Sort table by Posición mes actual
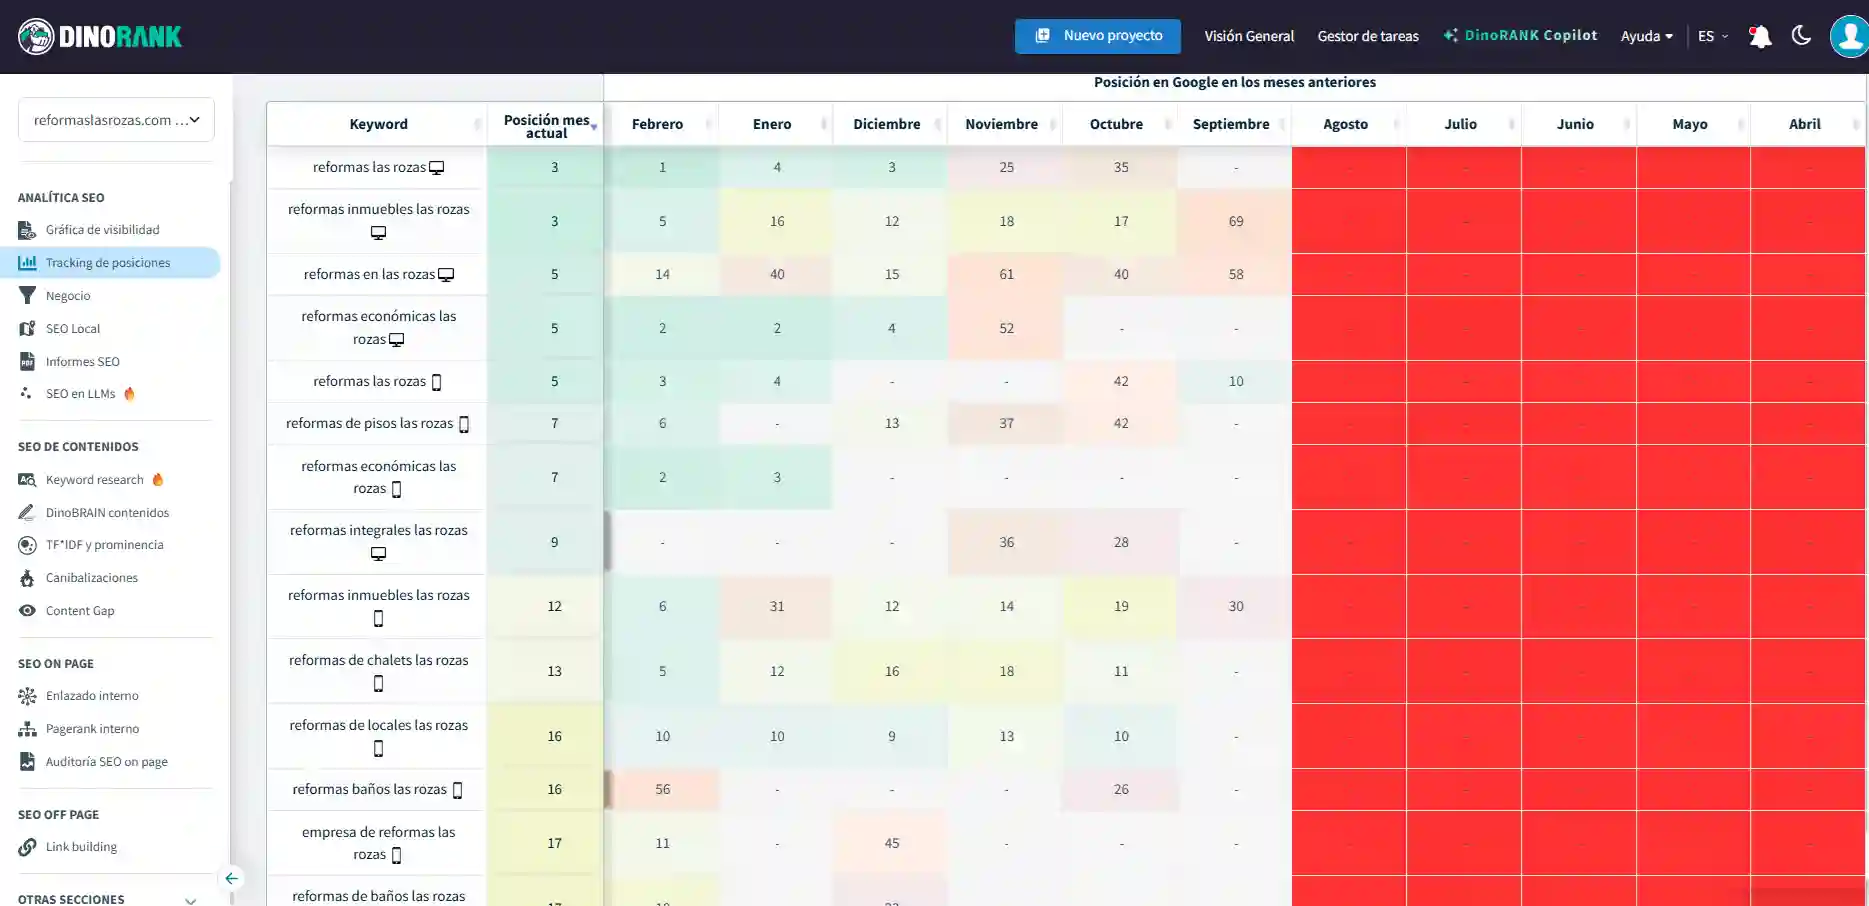The image size is (1869, 906). 546,126
